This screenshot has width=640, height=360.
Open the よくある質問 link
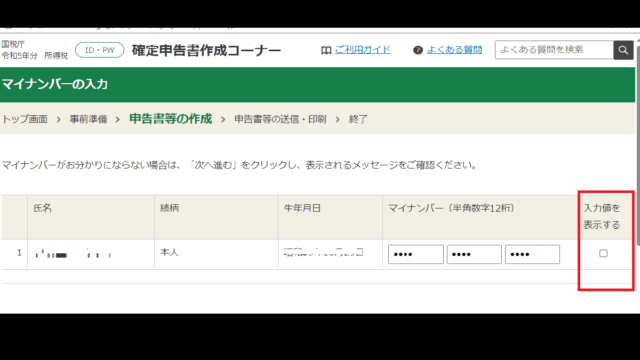tap(454, 50)
